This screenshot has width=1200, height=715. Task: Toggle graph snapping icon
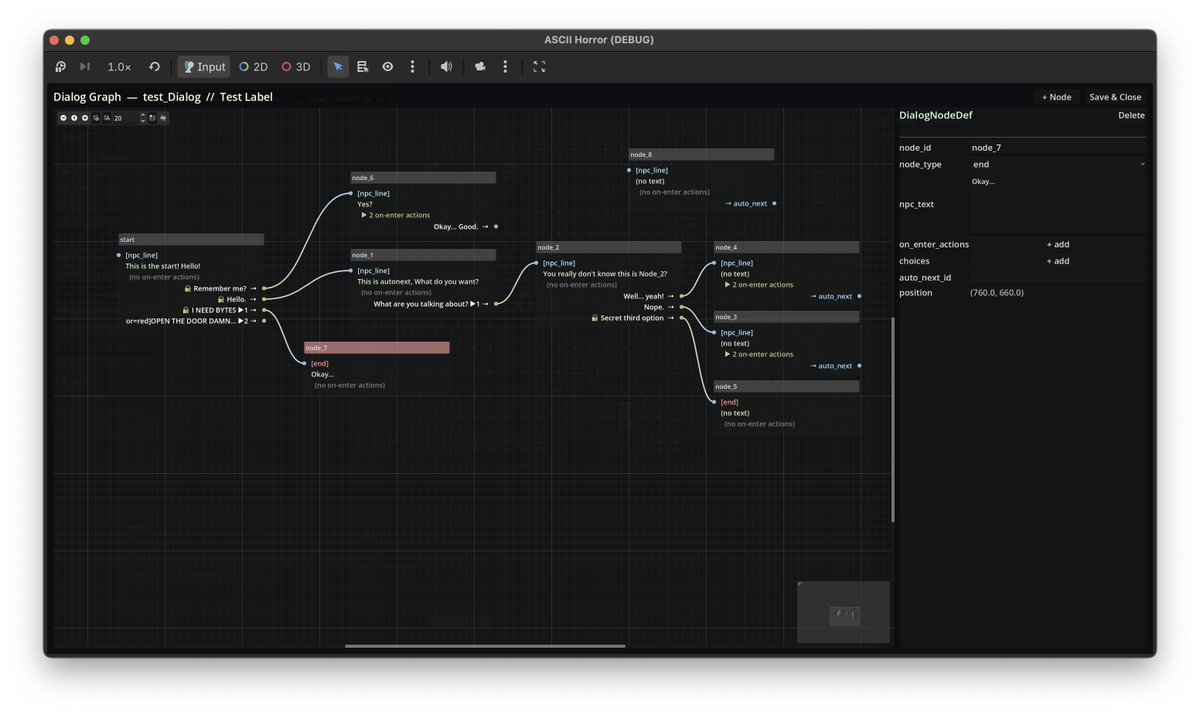(107, 118)
